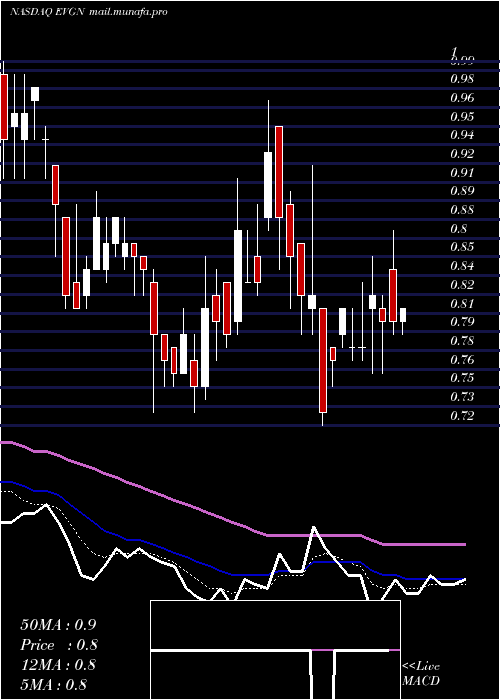Click the 0.82 price axis label

[462, 284]
